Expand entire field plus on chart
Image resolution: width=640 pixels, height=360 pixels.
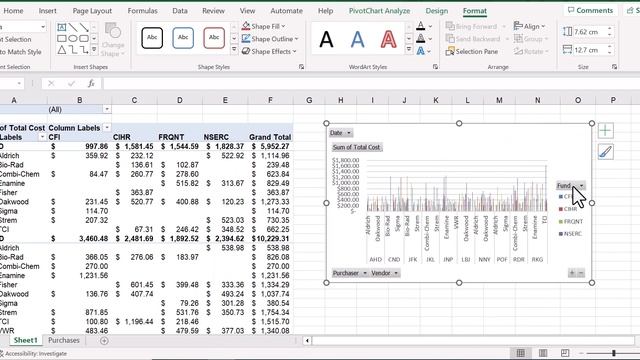tap(572, 273)
